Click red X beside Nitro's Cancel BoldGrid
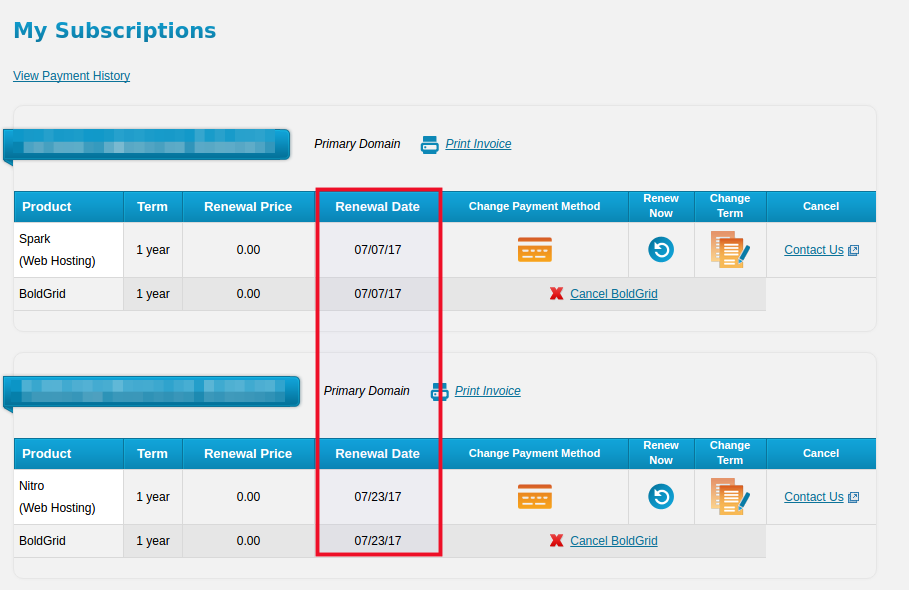This screenshot has height=590, width=909. tap(557, 541)
